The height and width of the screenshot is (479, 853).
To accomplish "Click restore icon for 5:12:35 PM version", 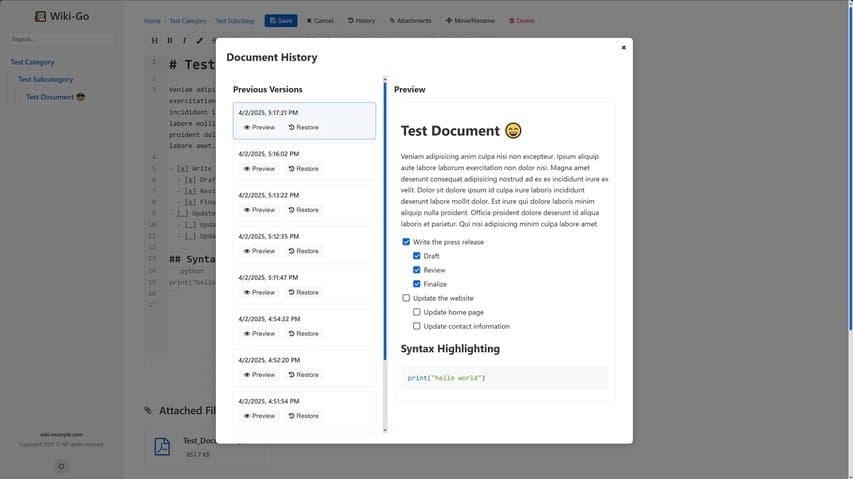I will click(291, 251).
